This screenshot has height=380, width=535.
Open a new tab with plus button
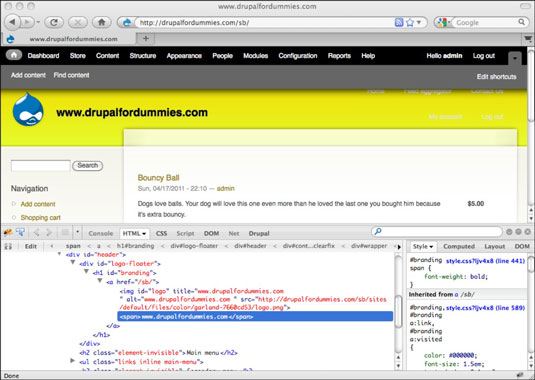point(146,39)
